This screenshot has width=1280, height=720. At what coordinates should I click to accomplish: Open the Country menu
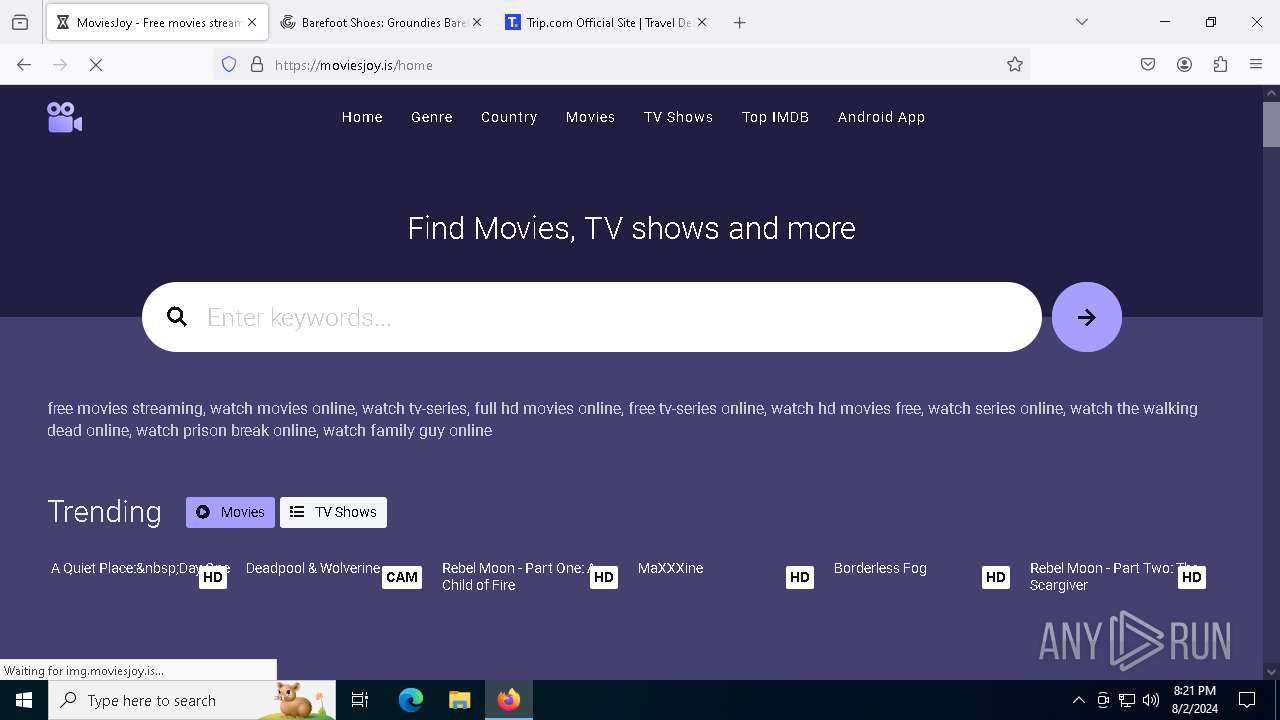[x=509, y=117]
